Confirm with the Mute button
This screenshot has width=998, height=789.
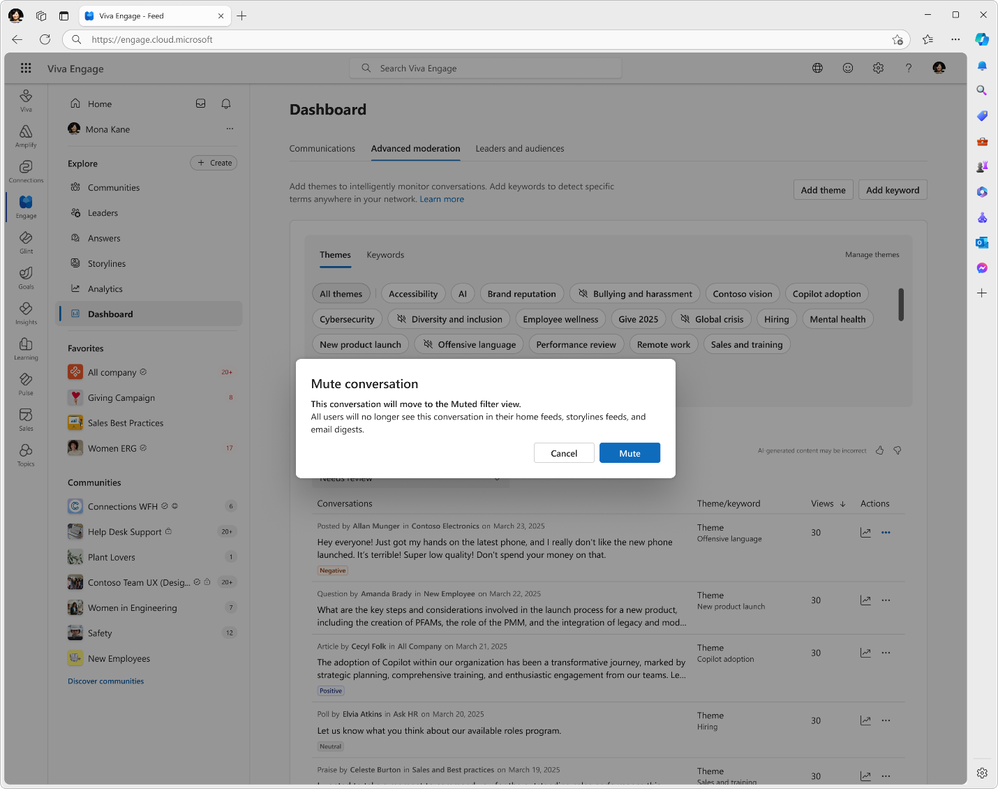point(629,453)
